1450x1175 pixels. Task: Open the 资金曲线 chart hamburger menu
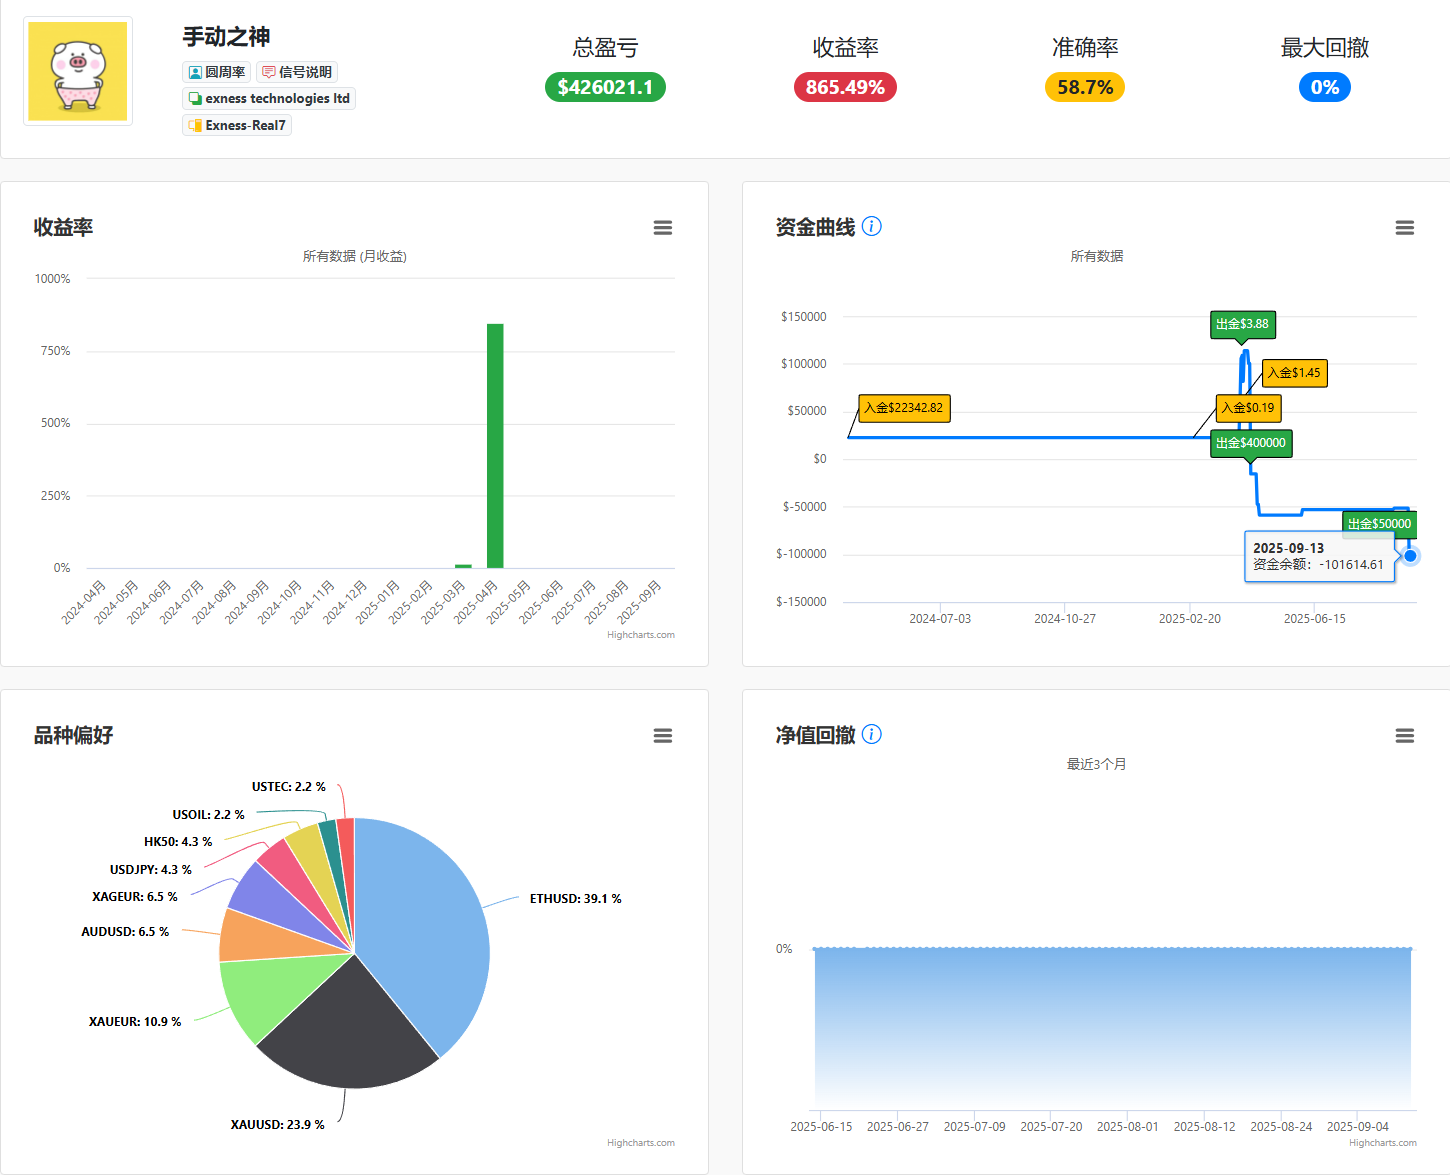pyautogui.click(x=1405, y=228)
